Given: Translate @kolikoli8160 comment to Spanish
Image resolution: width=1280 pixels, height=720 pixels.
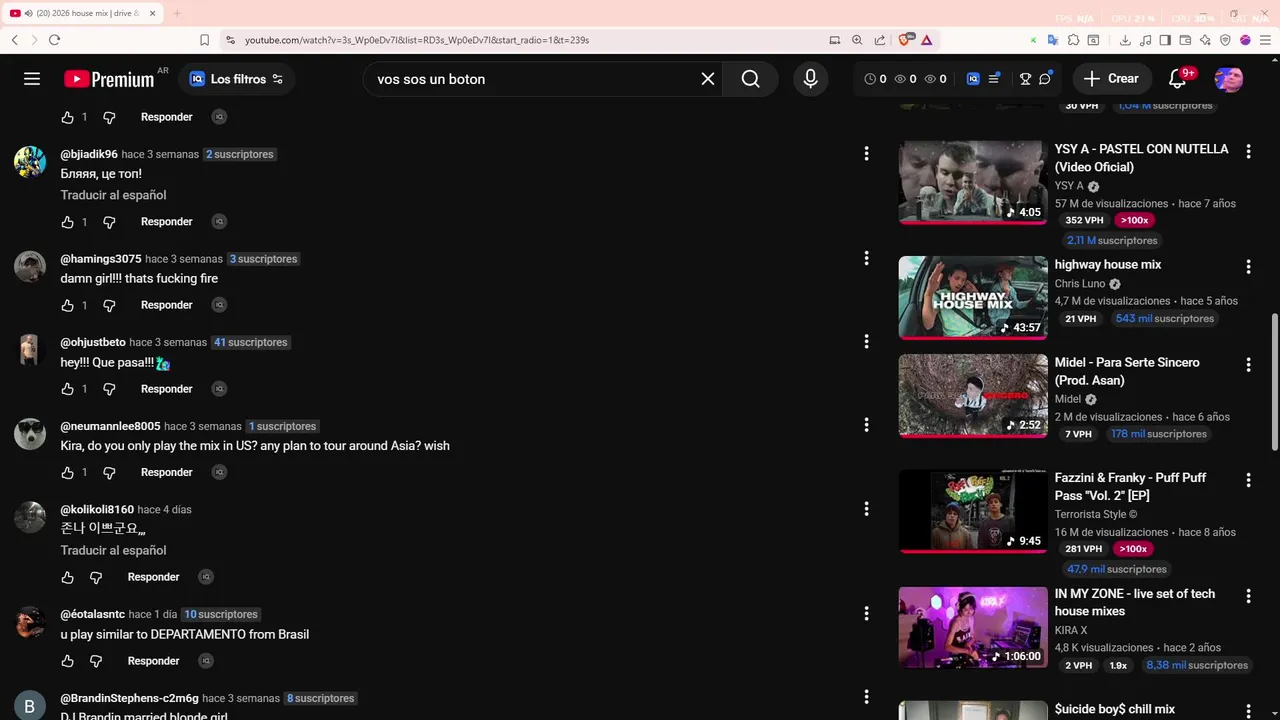Looking at the screenshot, I should pyautogui.click(x=113, y=550).
